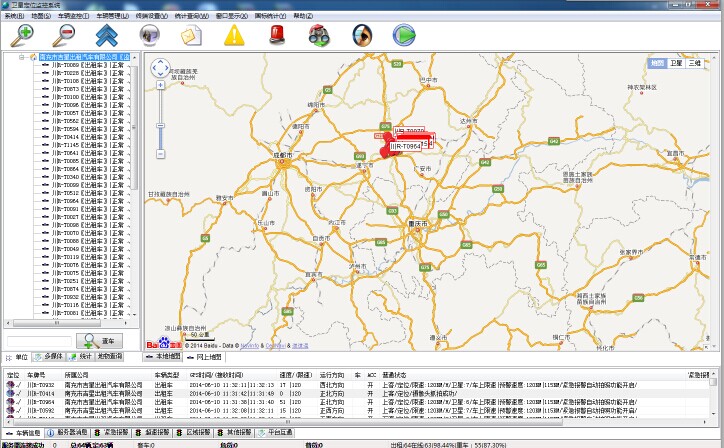Open the 区域报警 bottom tab
The width and height of the screenshot is (724, 448).
click(193, 433)
